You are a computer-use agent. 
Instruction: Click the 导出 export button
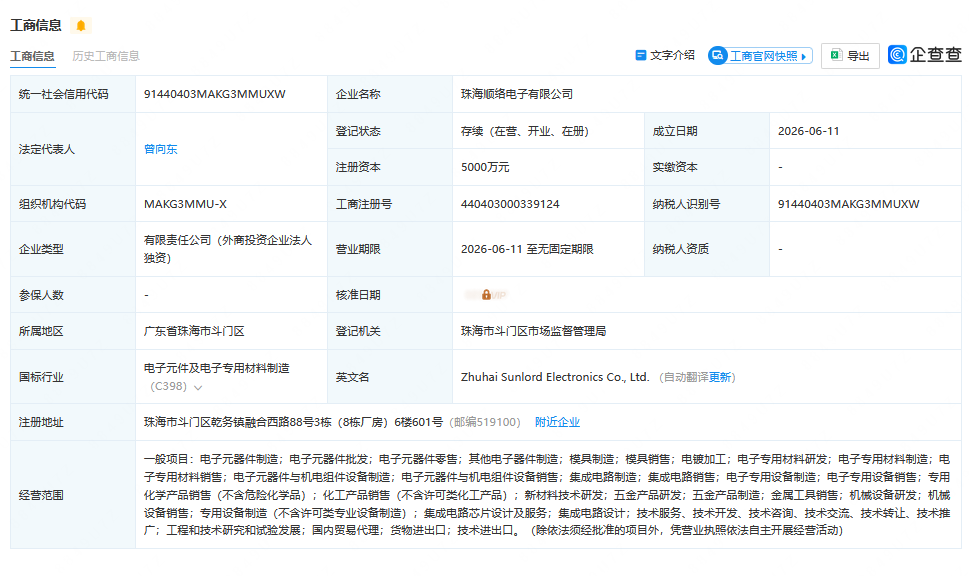[x=850, y=56]
